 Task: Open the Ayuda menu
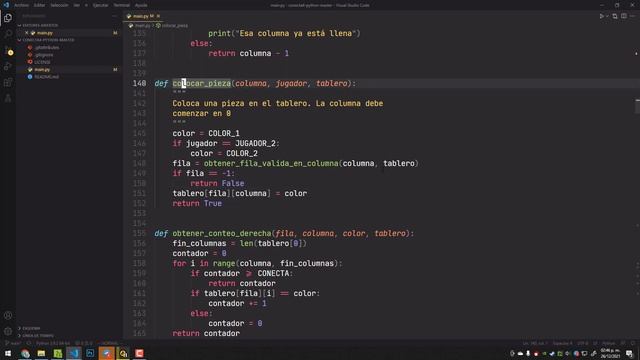141,5
